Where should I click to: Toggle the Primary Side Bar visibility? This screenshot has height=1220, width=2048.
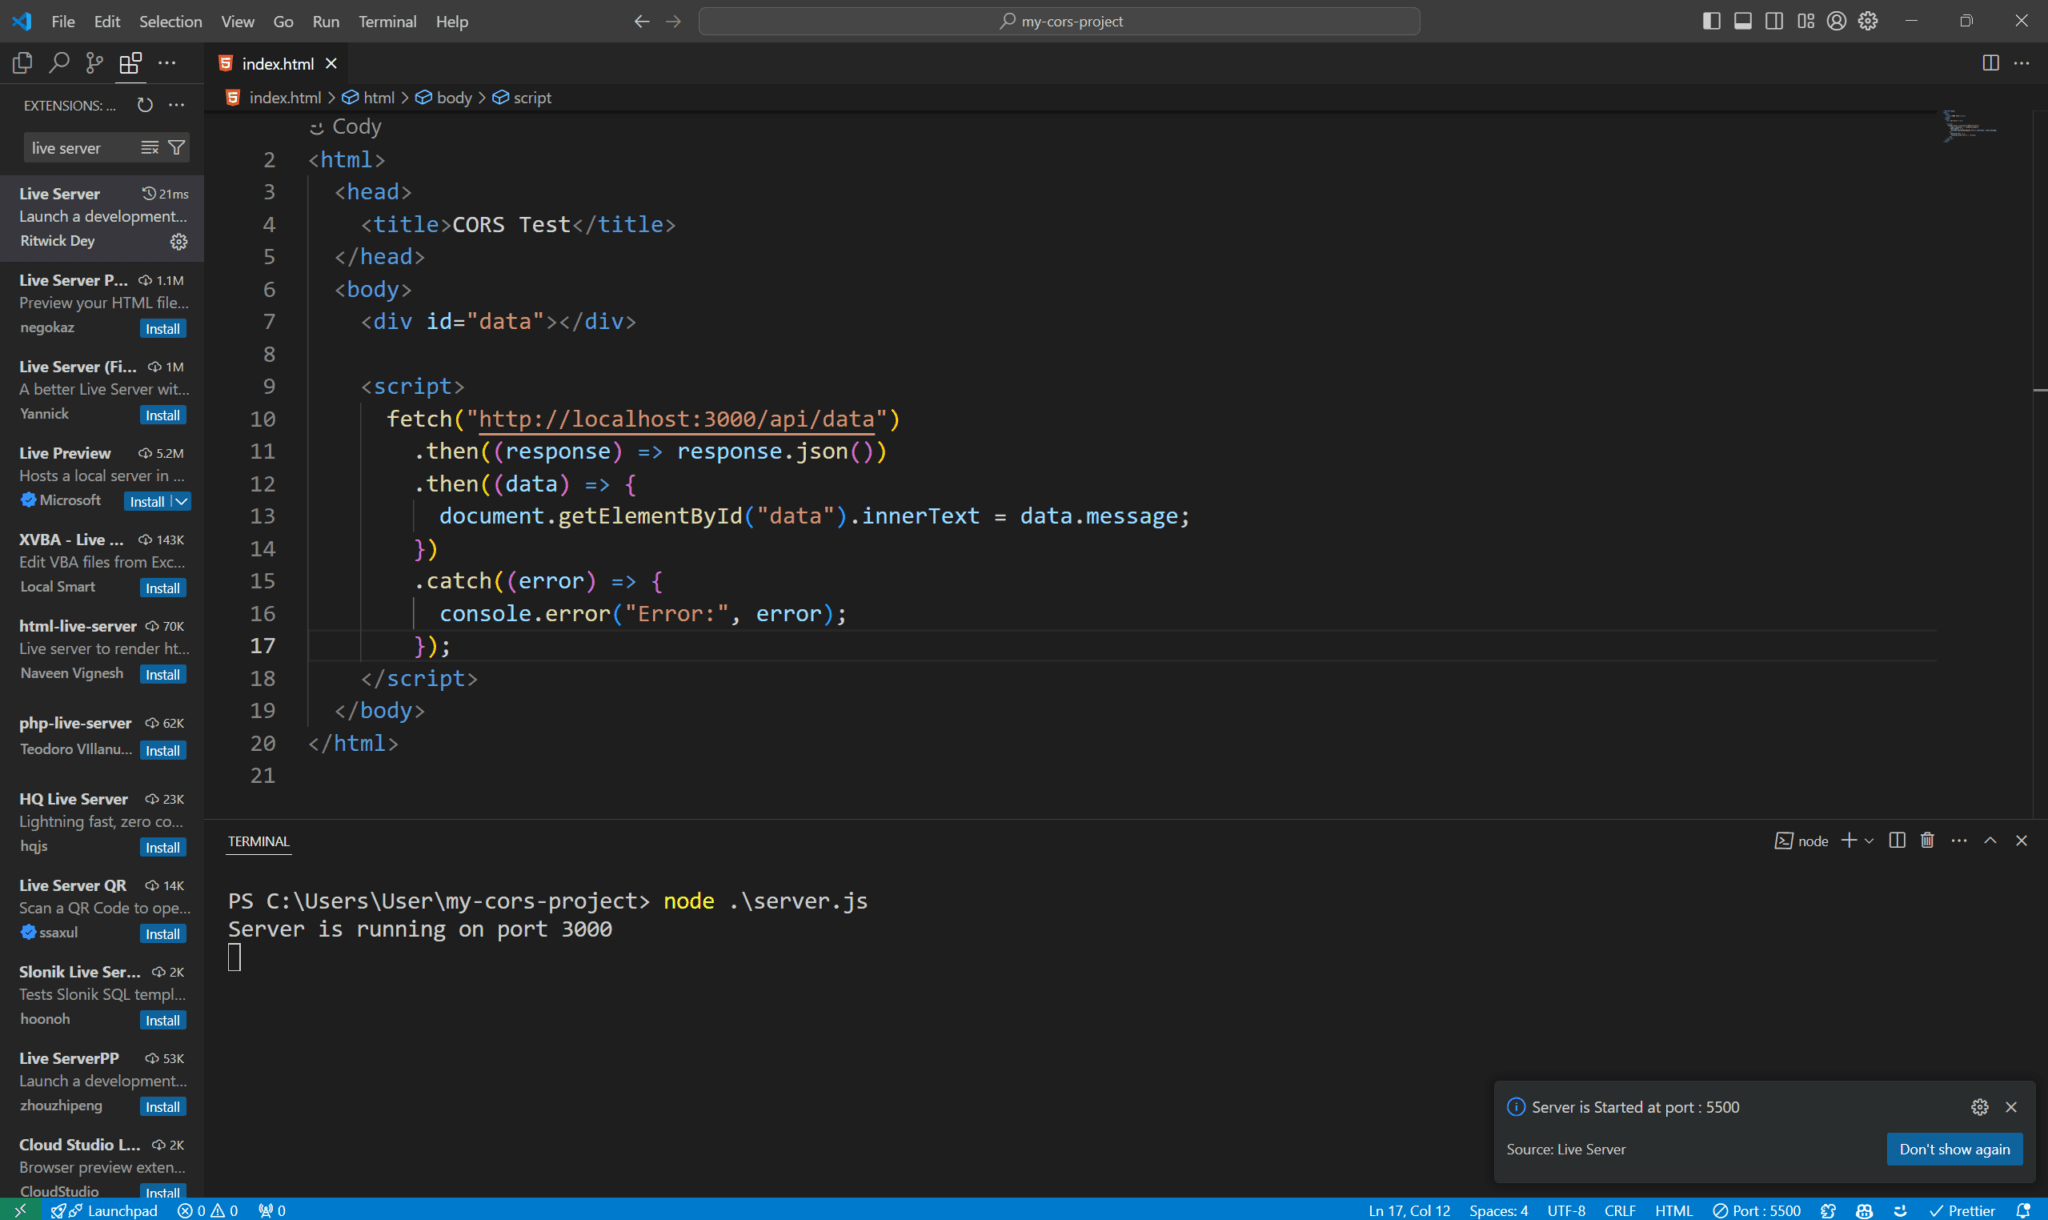coord(1712,20)
